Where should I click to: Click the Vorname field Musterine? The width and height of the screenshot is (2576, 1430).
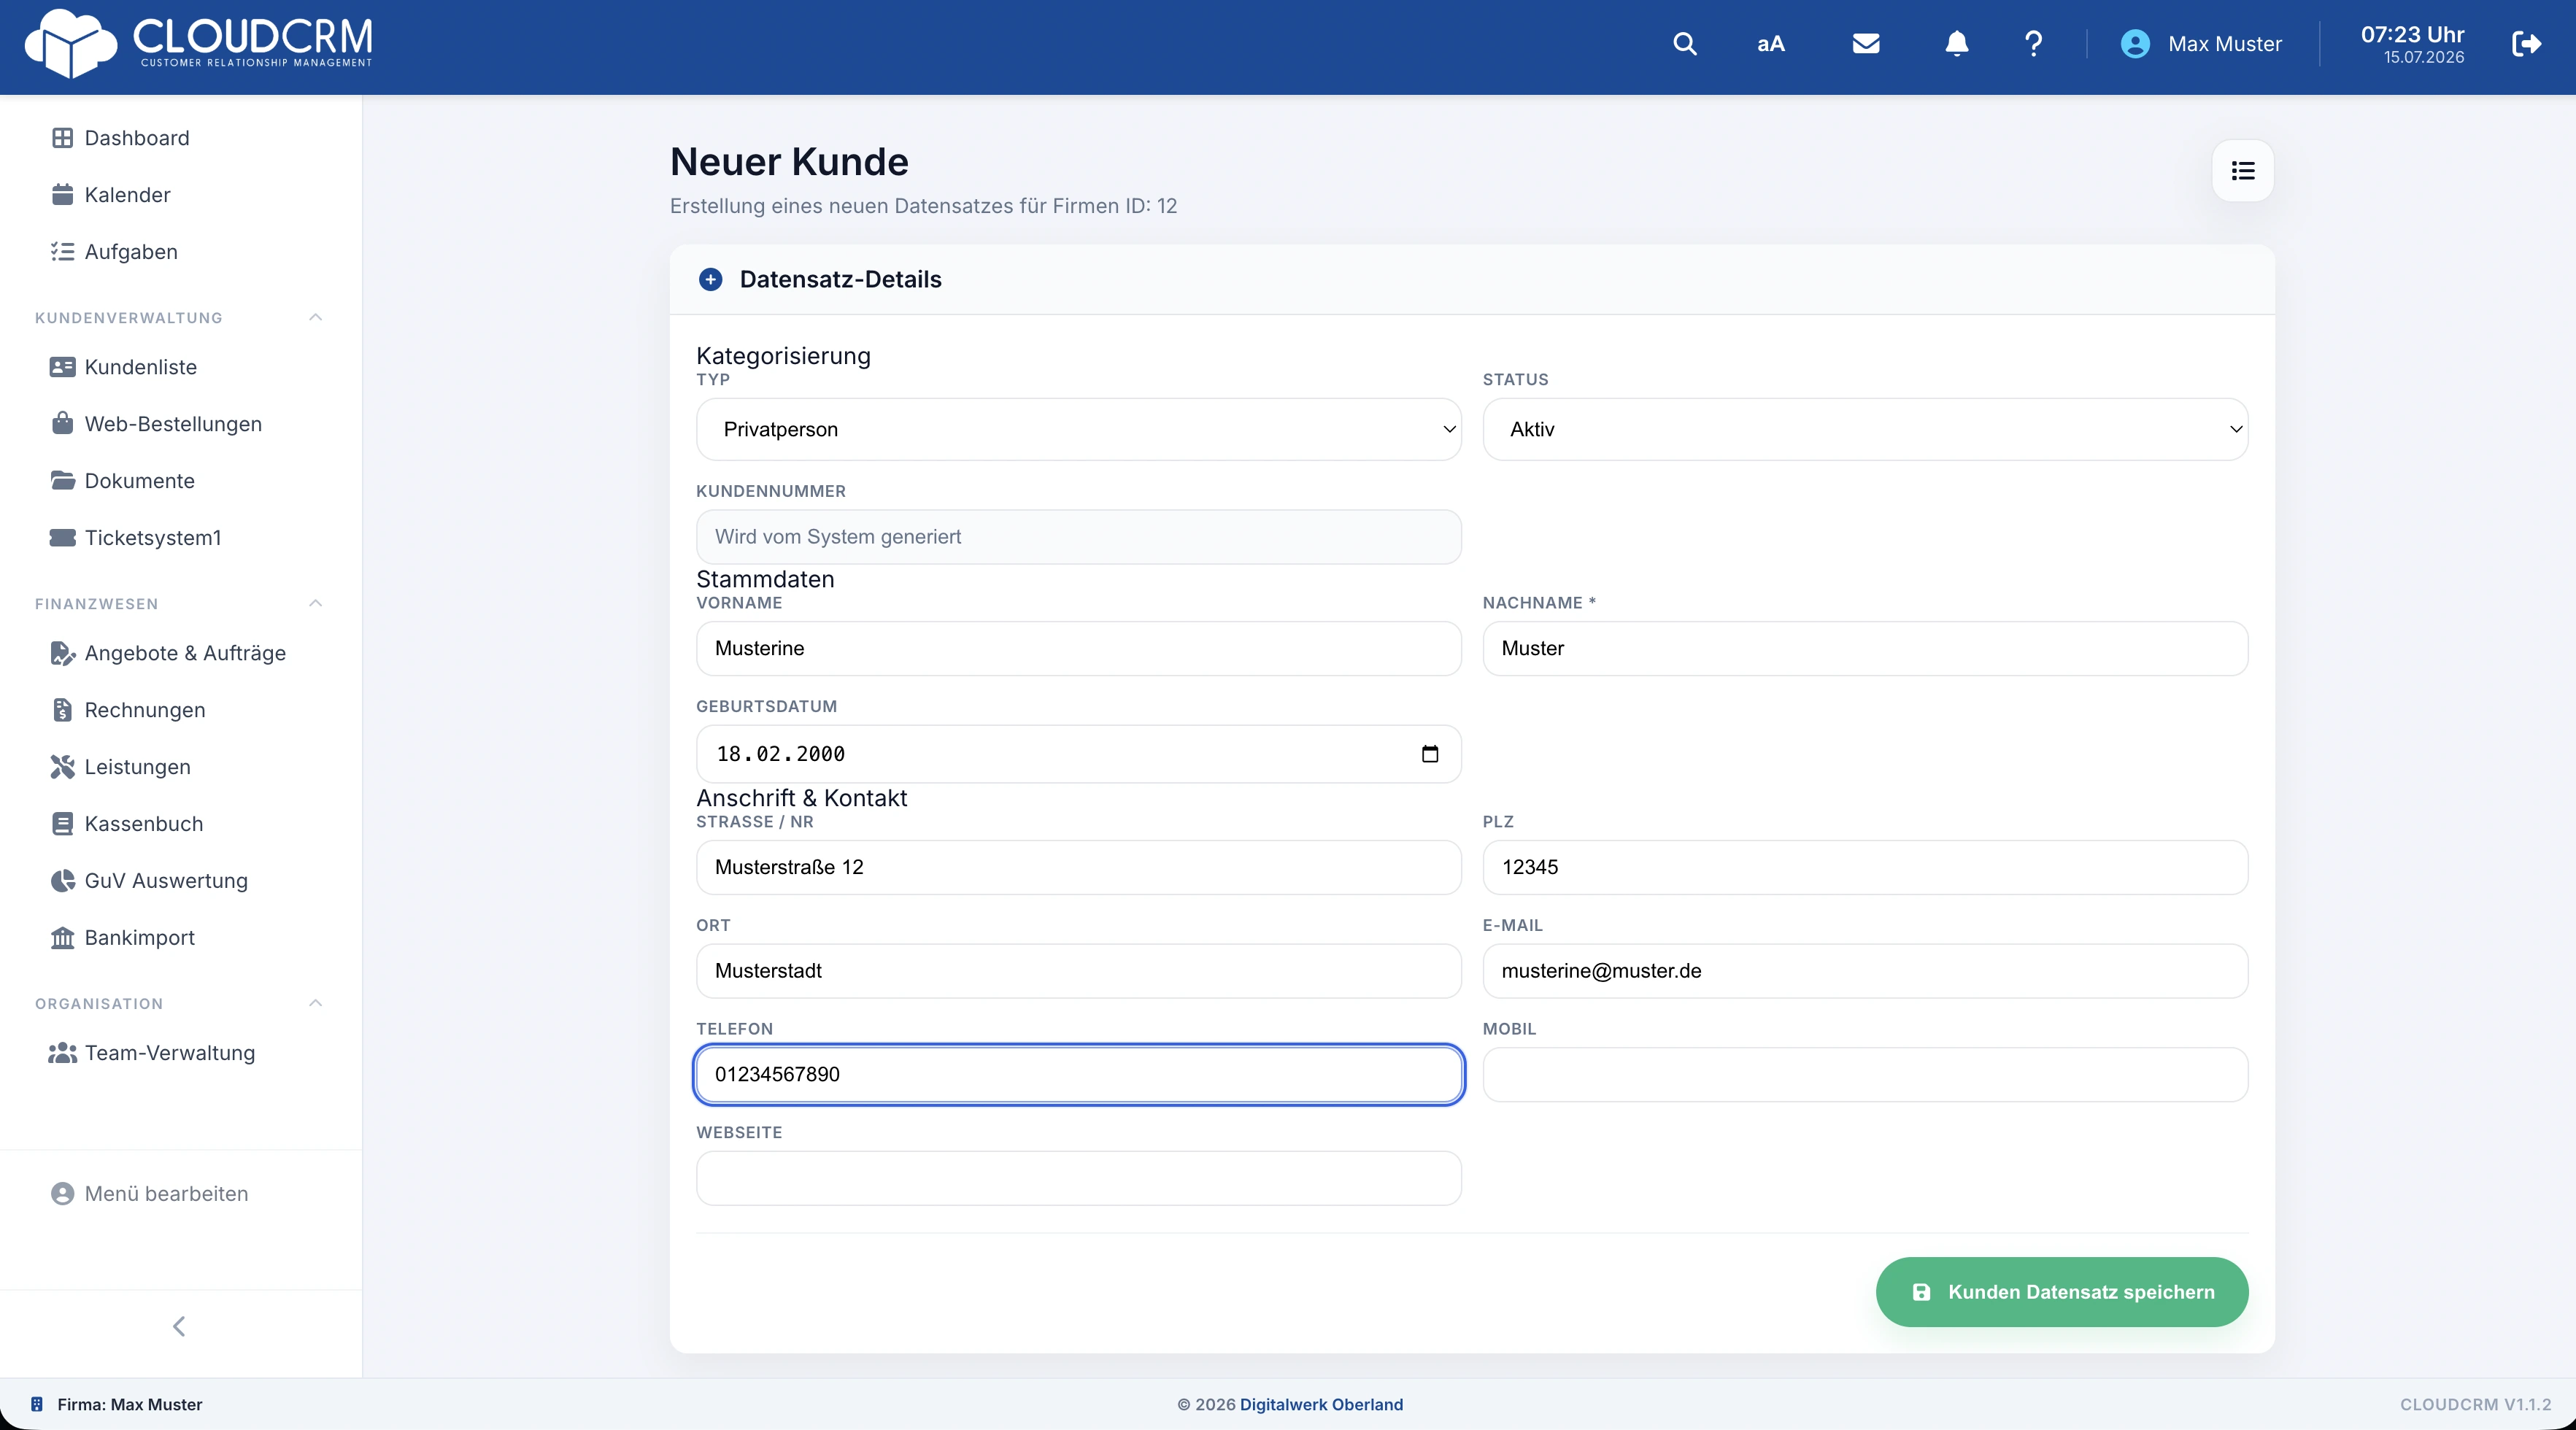point(1078,648)
